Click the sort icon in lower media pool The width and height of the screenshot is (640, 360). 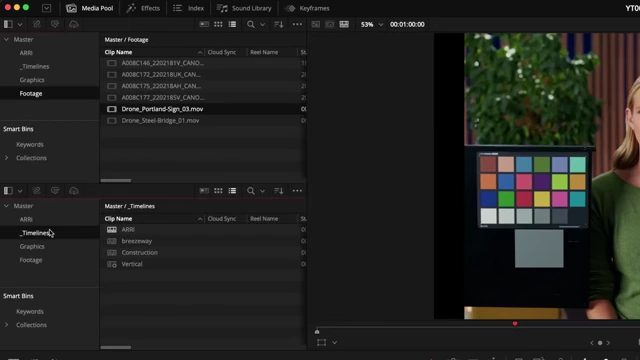279,191
